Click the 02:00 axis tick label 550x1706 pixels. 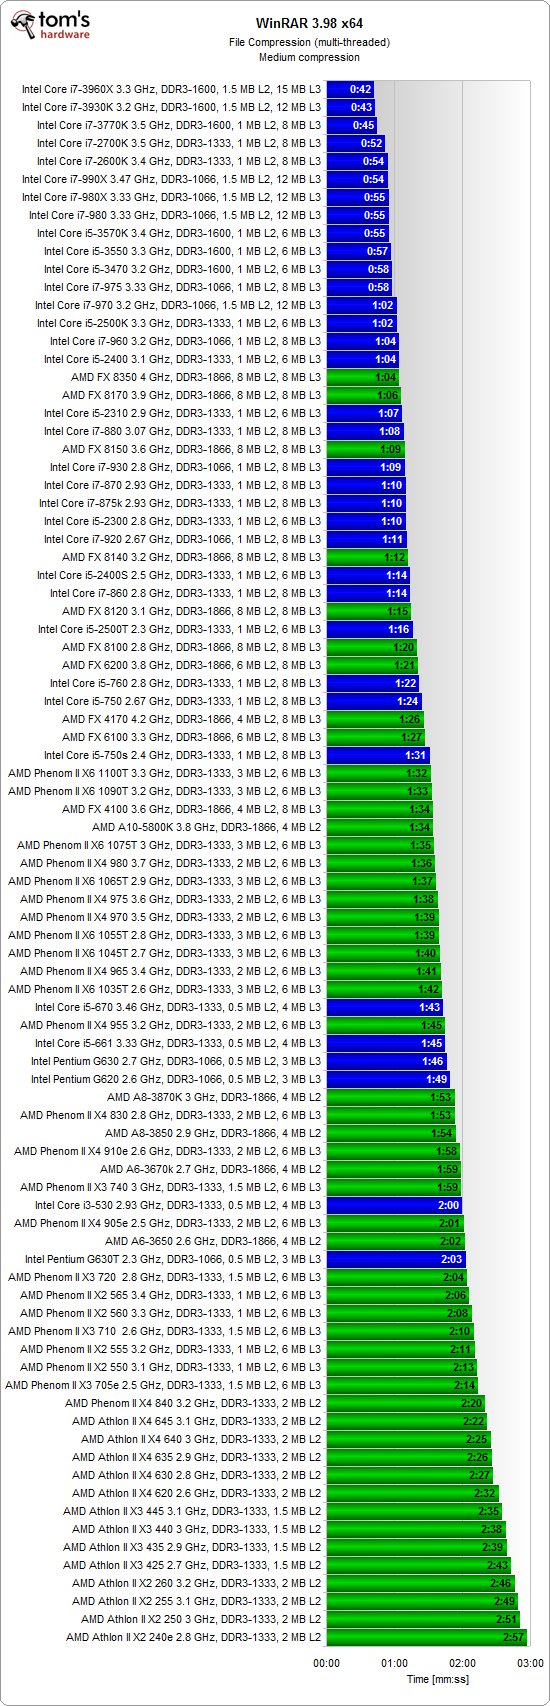[x=462, y=1663]
